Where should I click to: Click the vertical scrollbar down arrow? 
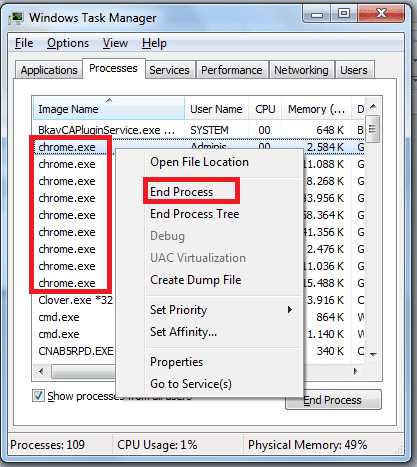[x=373, y=354]
